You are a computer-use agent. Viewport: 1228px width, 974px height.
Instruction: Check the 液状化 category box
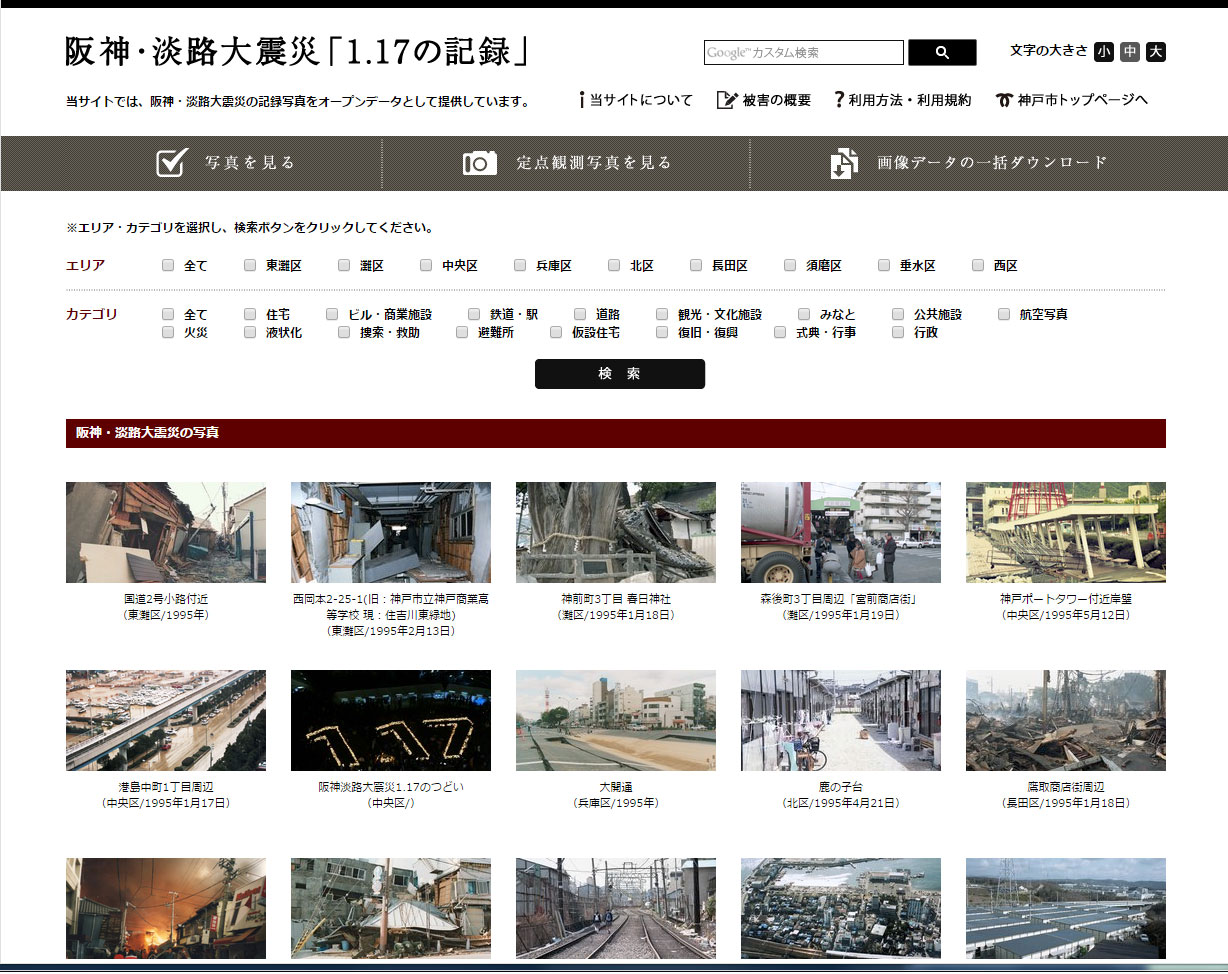point(249,331)
